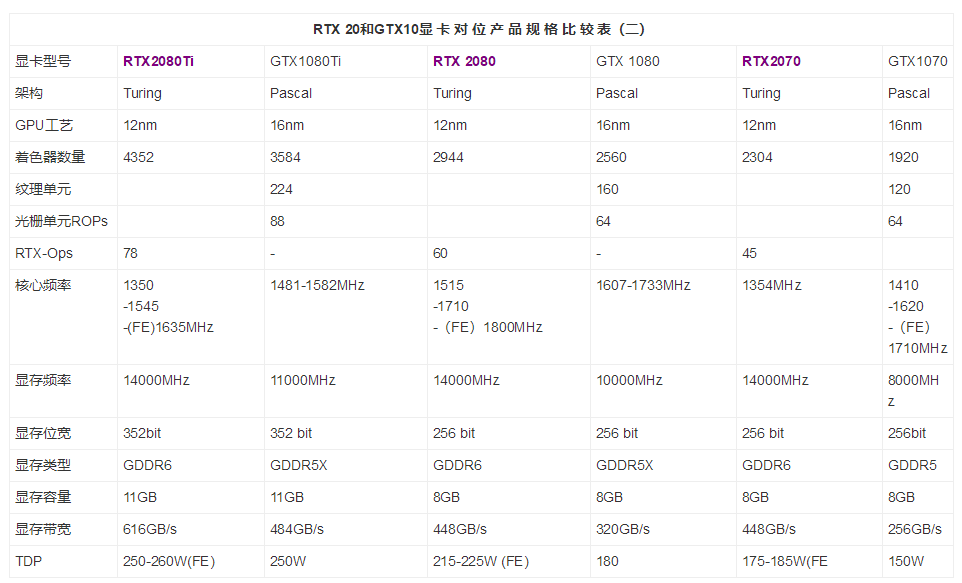Click the TDP value 215-225W (FE)
This screenshot has height=583, width=962.
point(481,561)
